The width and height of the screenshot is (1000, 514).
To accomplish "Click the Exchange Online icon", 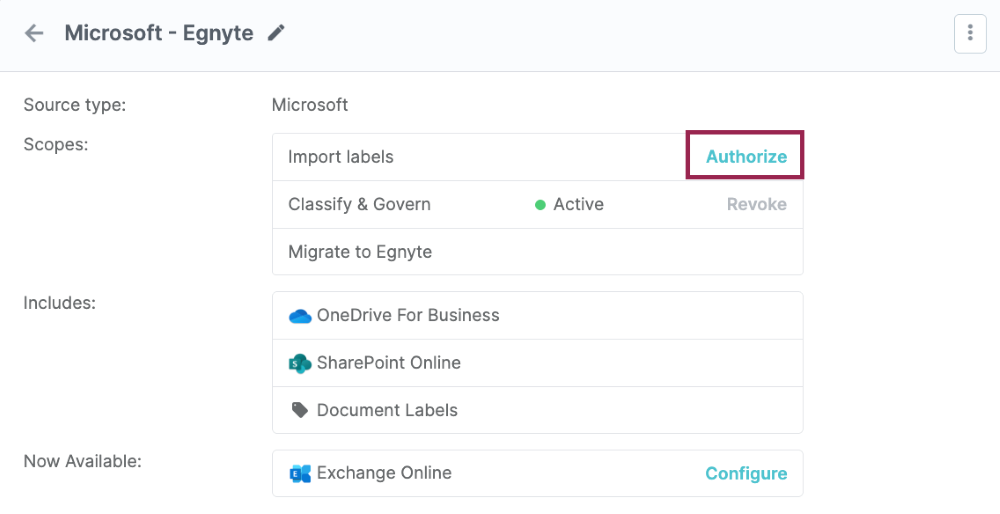I will tap(300, 473).
